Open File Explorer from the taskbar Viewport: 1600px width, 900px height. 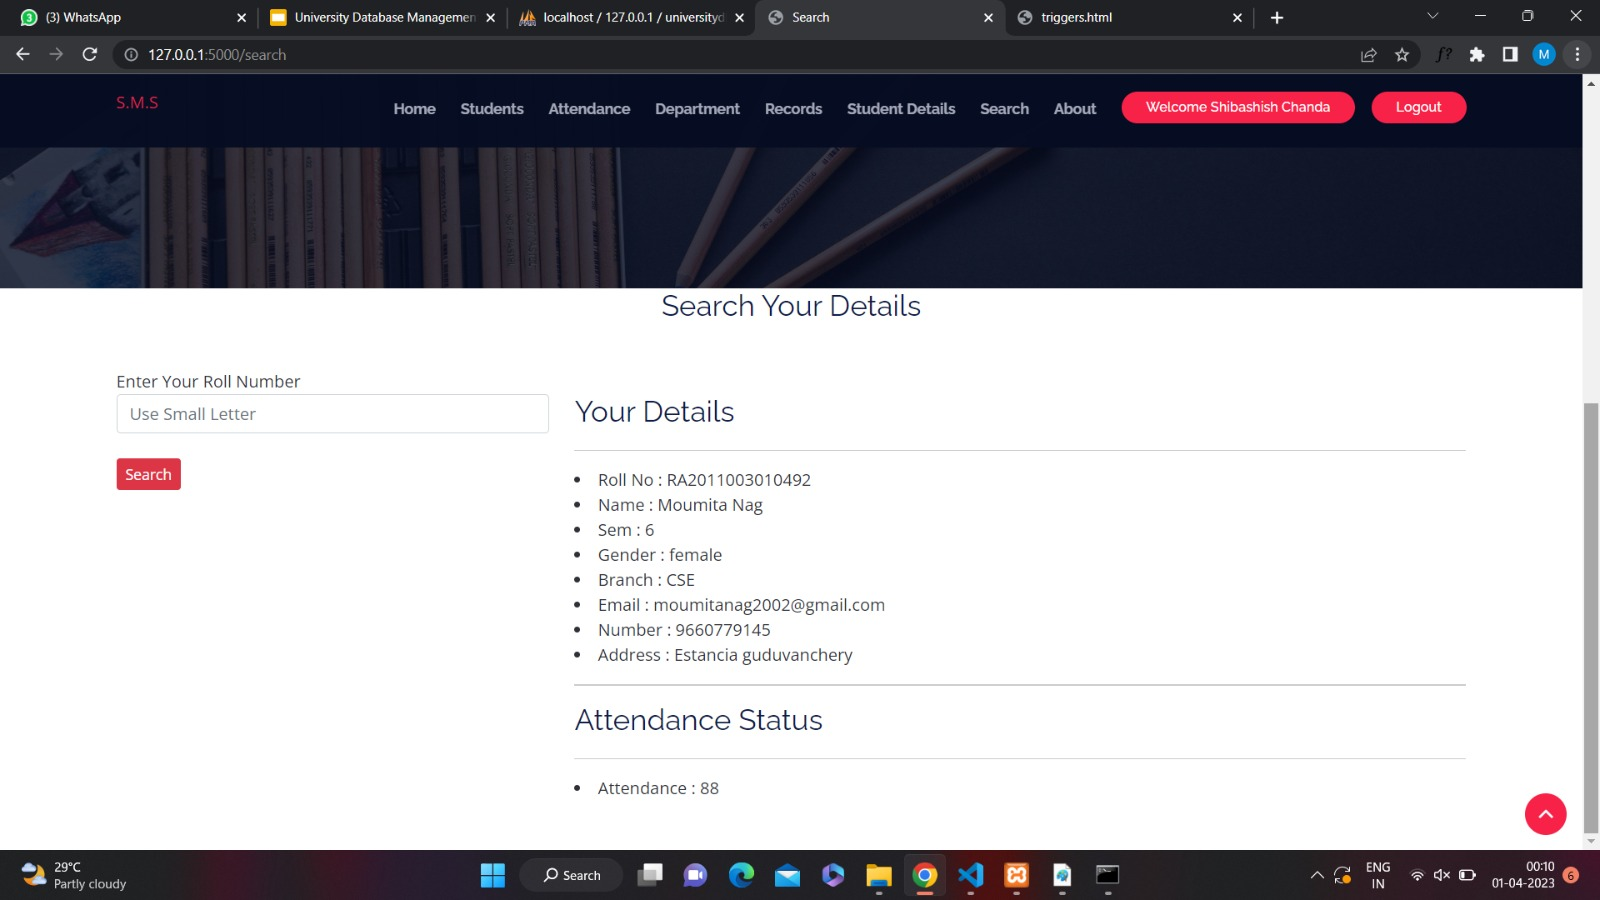(878, 874)
